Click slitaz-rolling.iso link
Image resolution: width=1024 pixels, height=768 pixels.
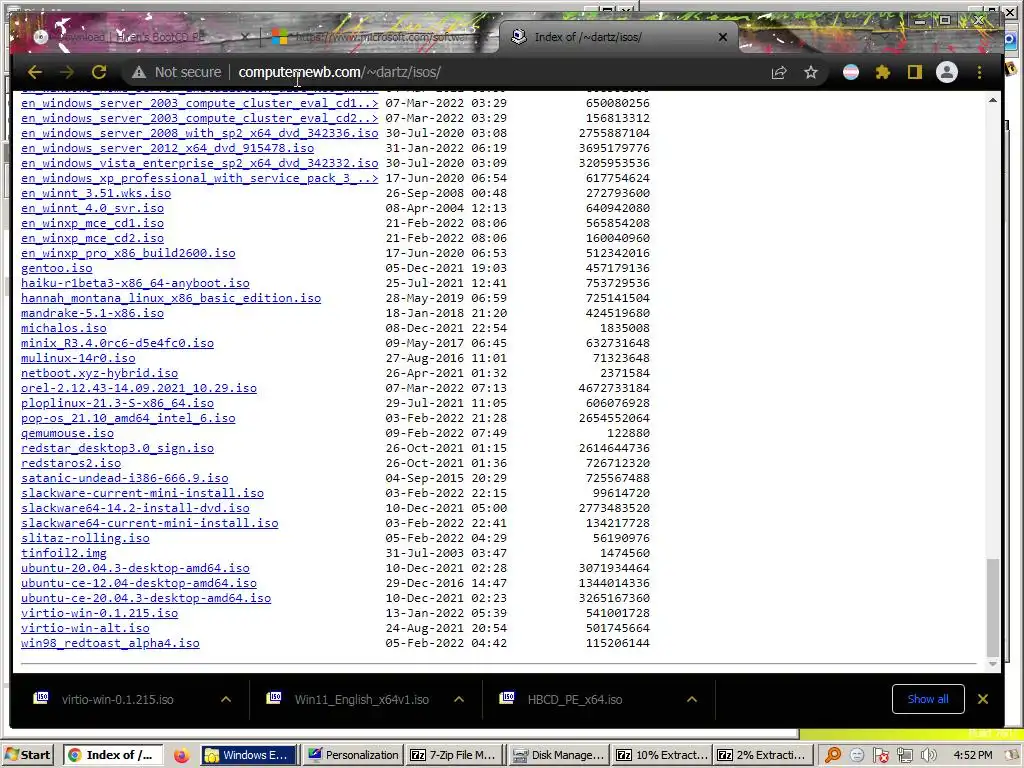point(85,539)
